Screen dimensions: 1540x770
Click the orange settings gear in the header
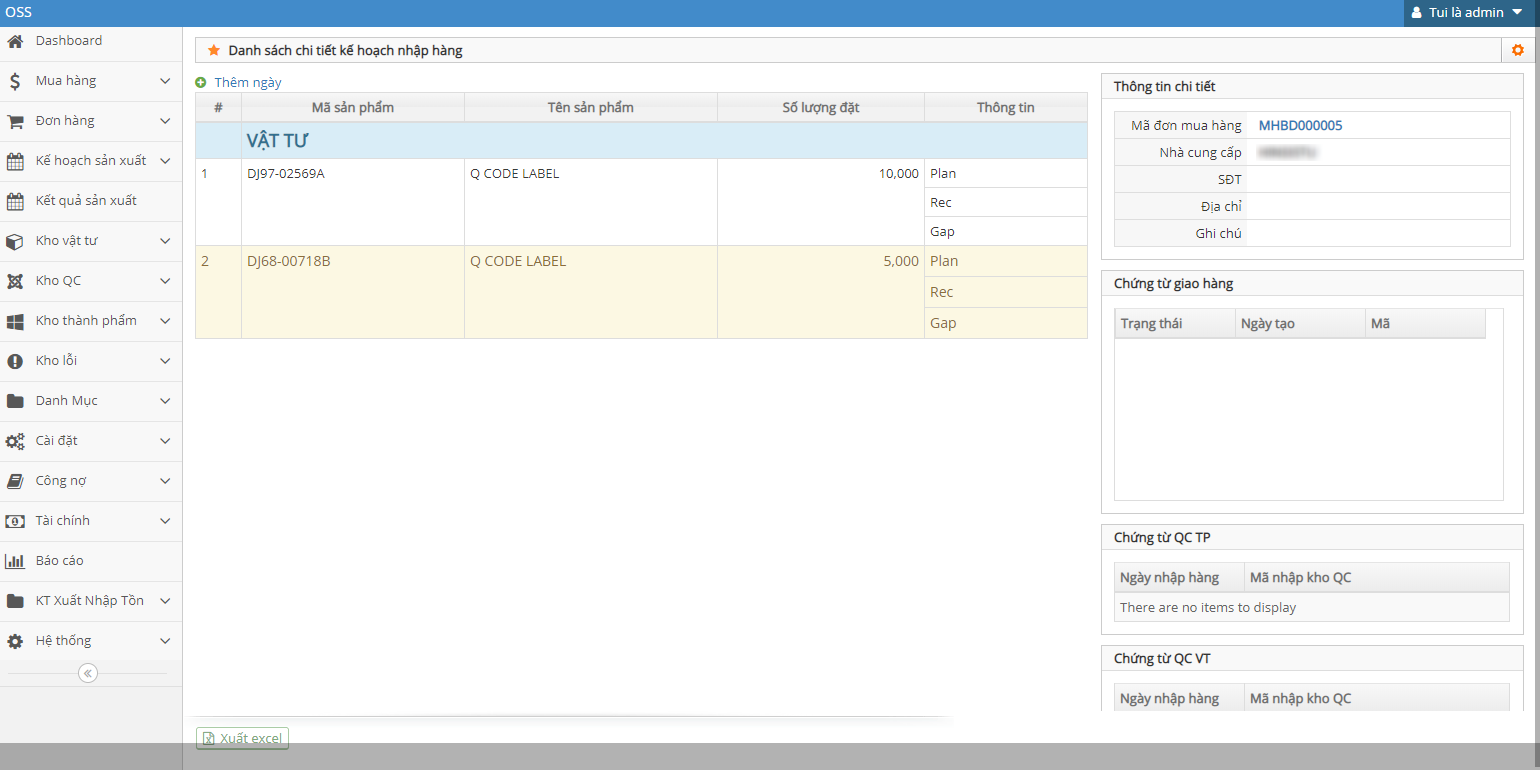(1518, 50)
